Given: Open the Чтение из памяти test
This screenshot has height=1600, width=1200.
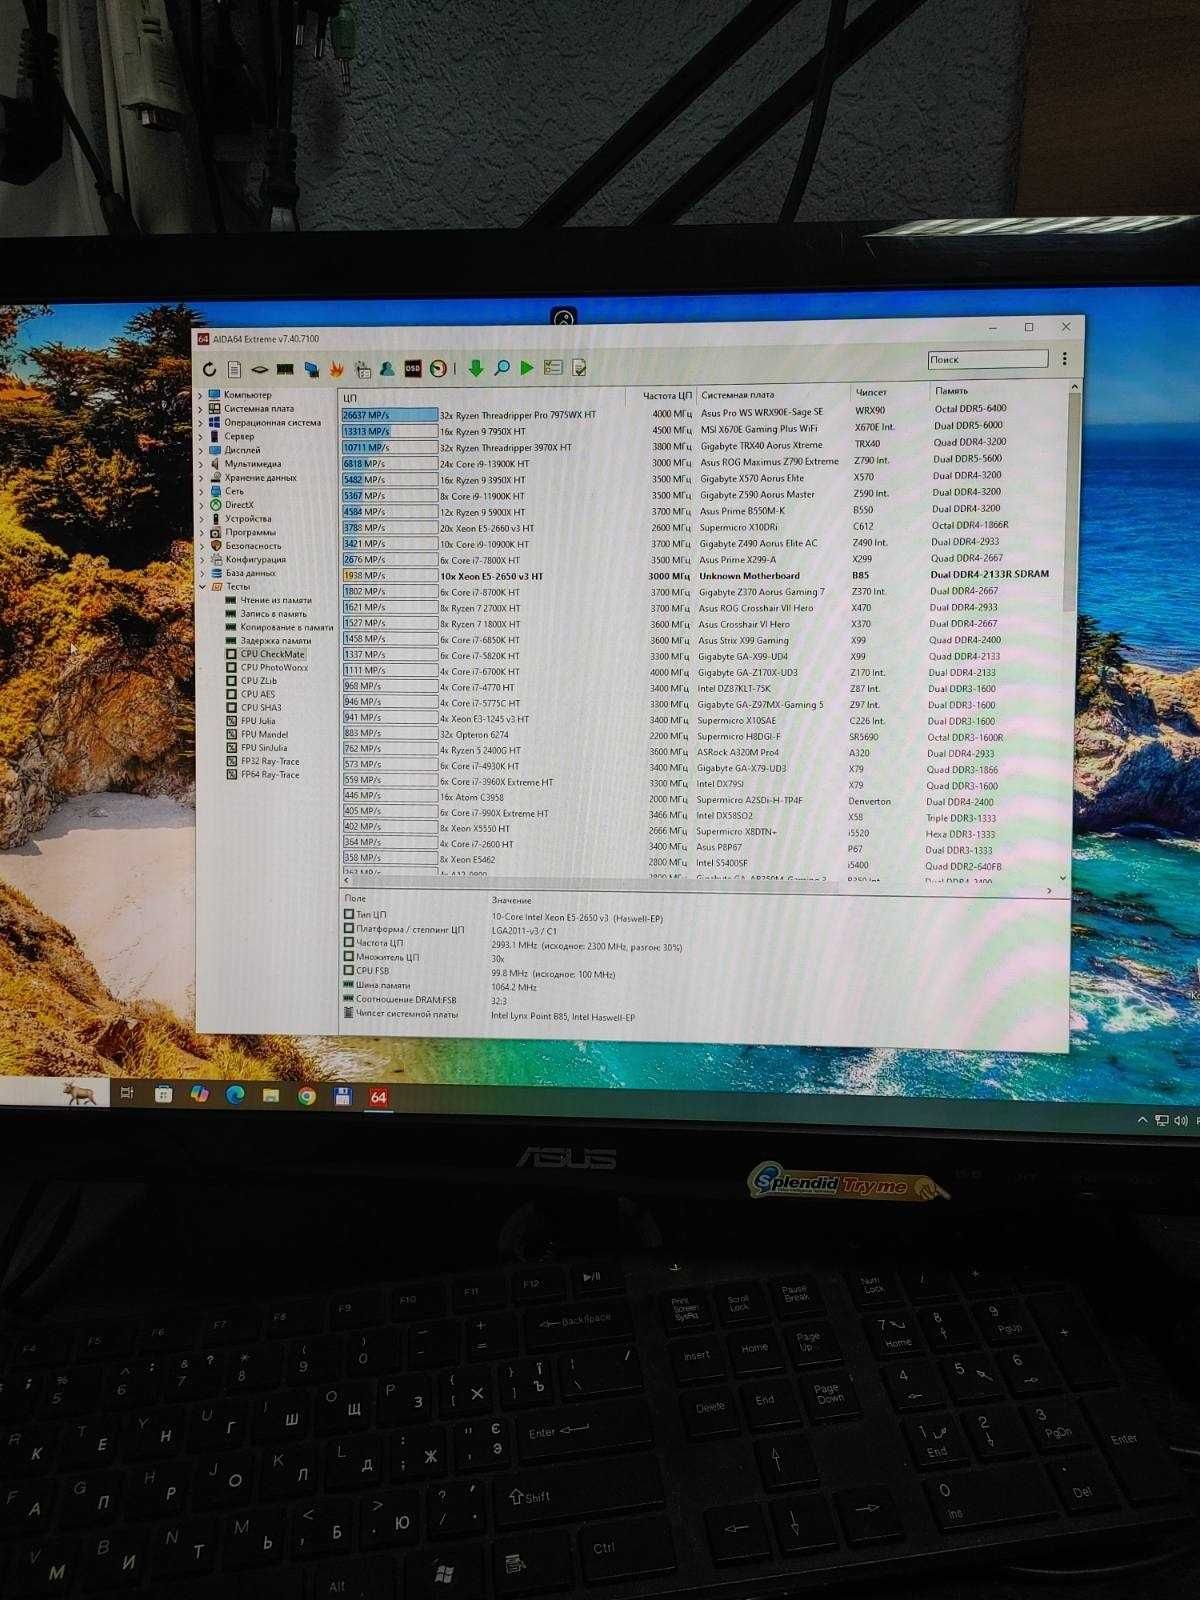Looking at the screenshot, I should point(276,600).
